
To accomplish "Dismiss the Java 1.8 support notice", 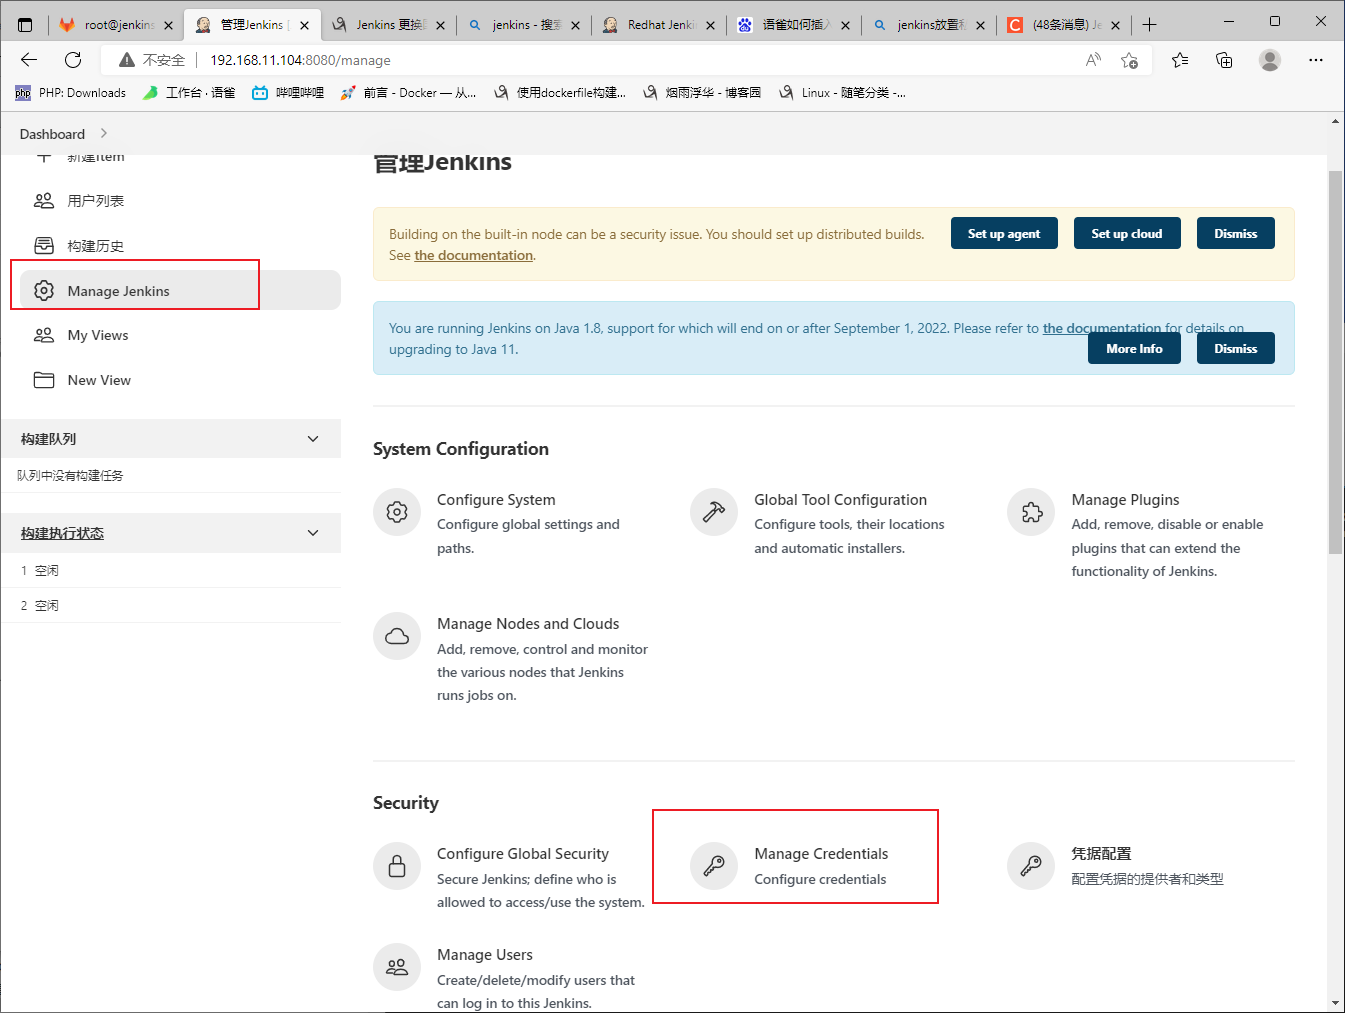I will click(1236, 348).
